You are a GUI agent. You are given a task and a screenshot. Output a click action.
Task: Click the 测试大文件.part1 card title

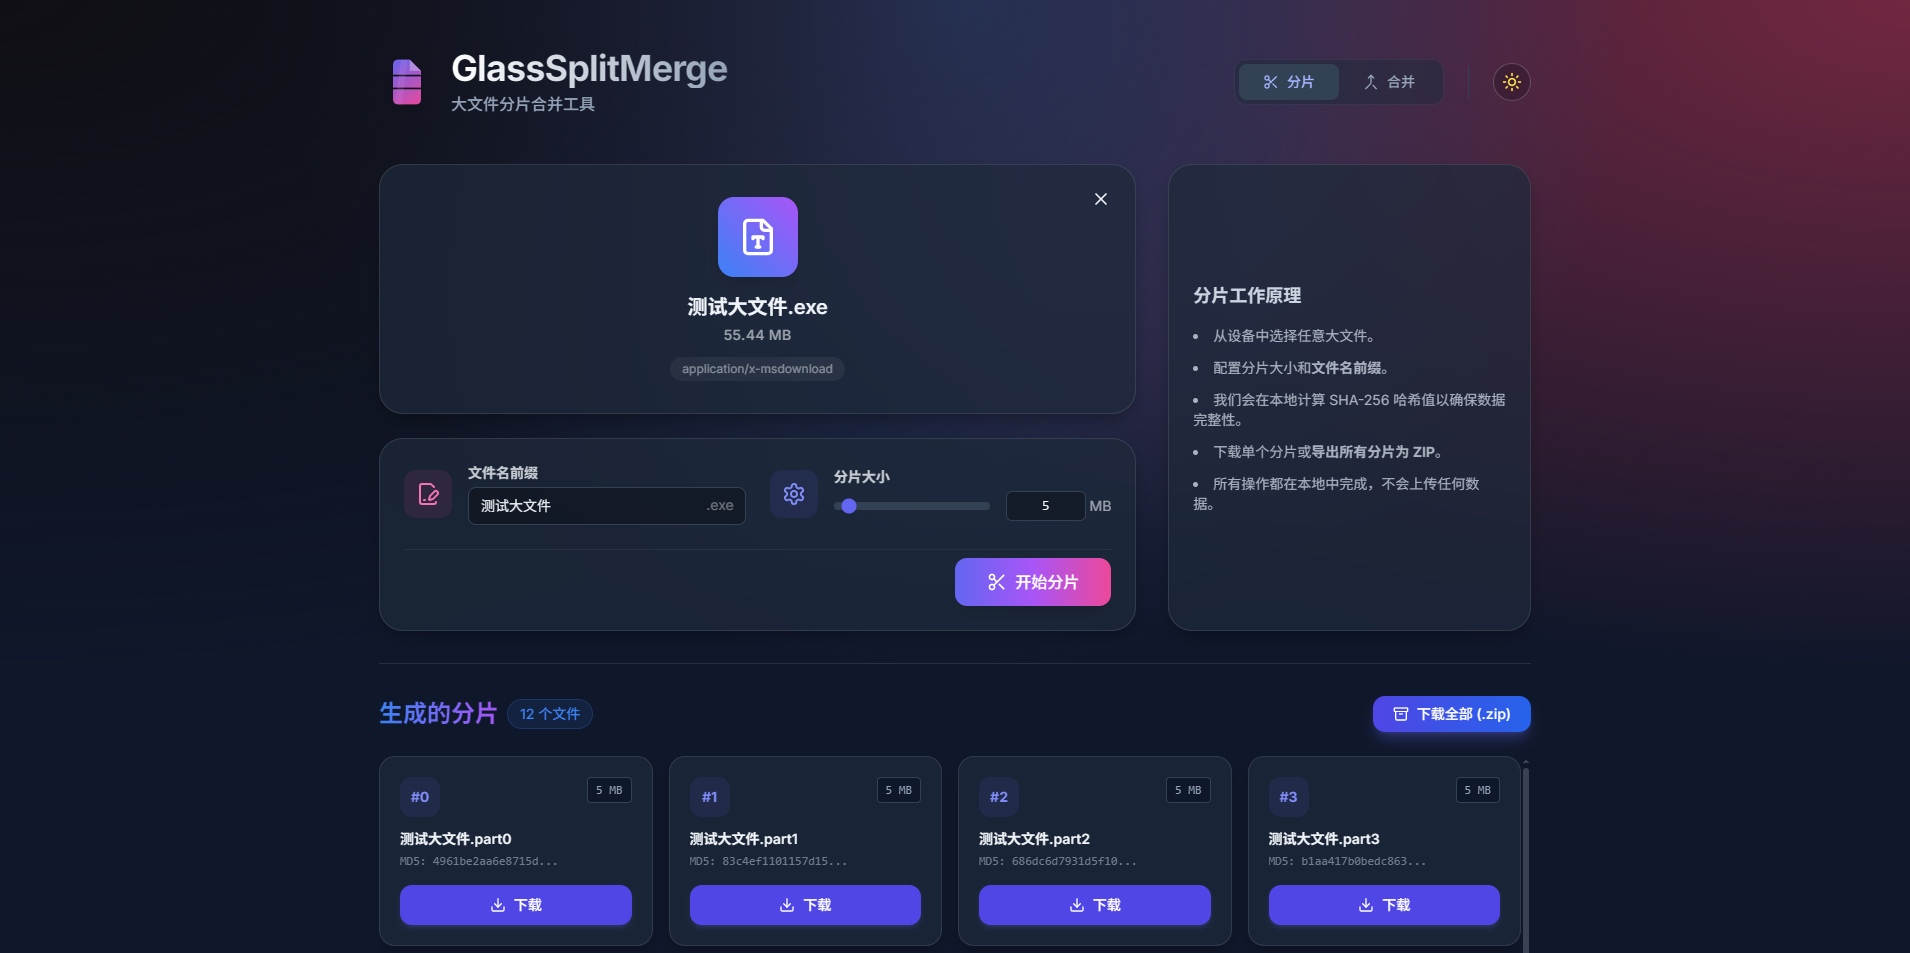click(744, 839)
